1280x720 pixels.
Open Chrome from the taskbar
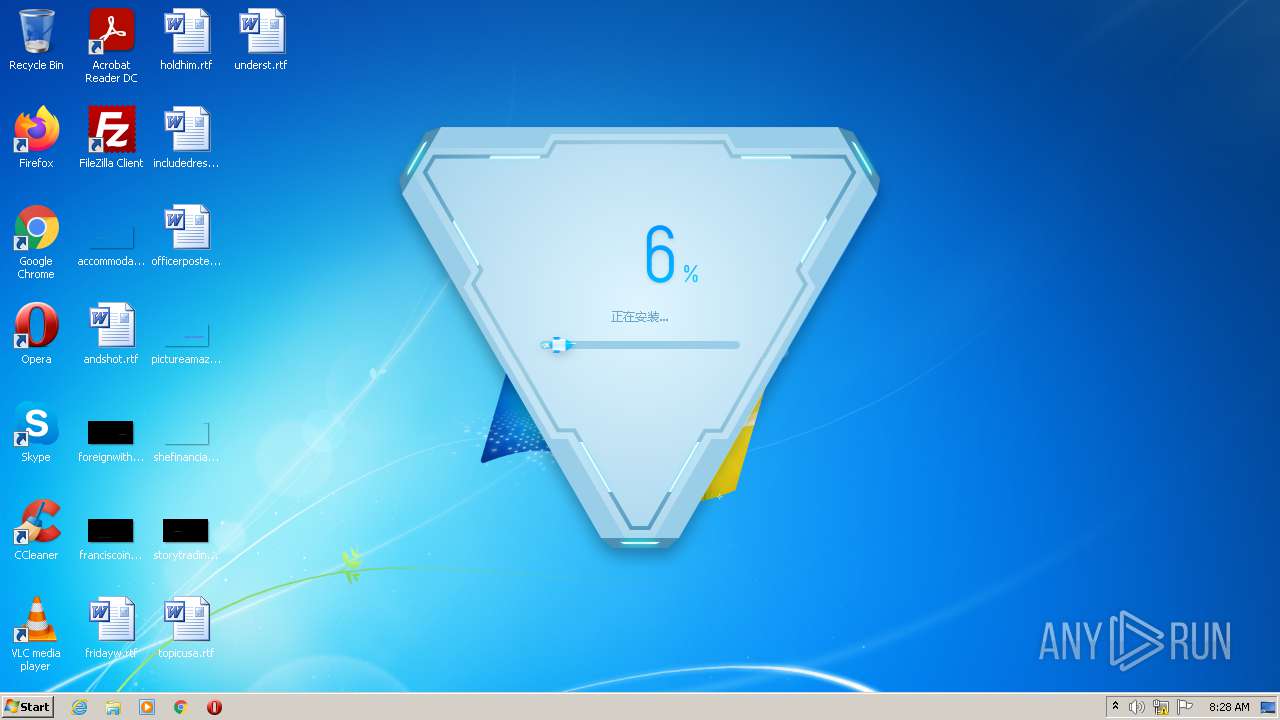181,707
